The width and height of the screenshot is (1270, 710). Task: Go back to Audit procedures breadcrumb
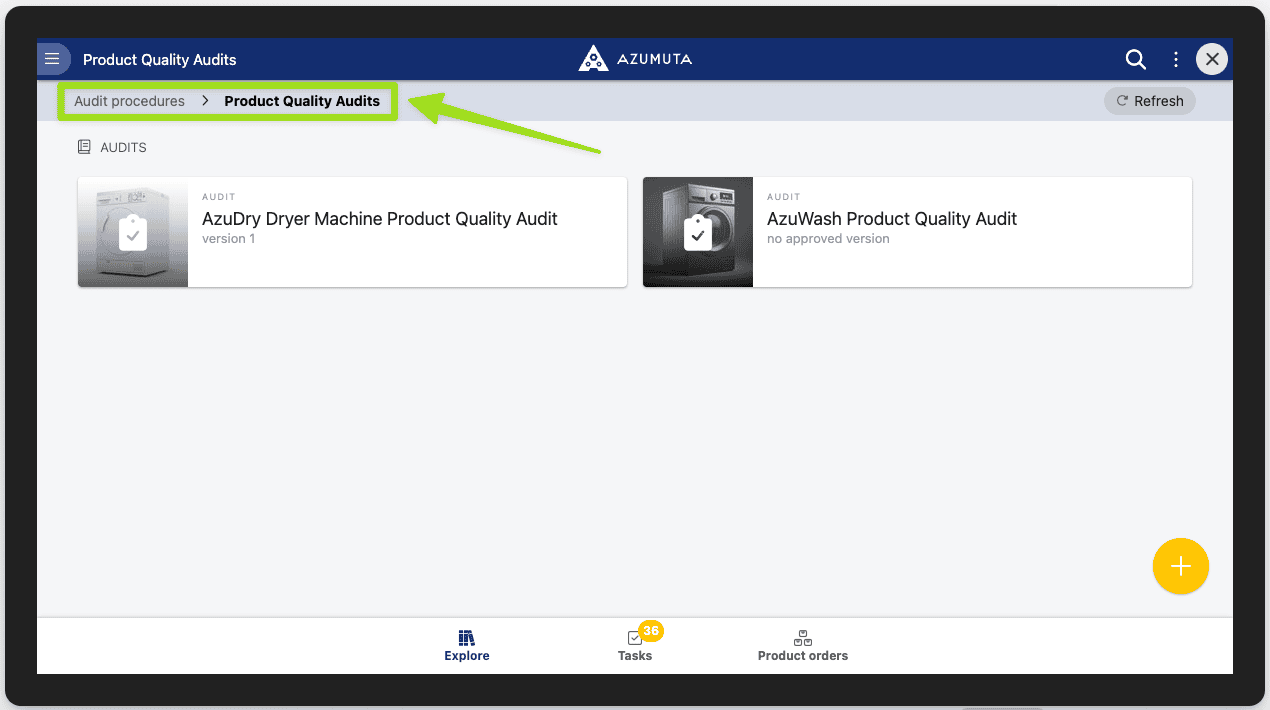pos(129,101)
